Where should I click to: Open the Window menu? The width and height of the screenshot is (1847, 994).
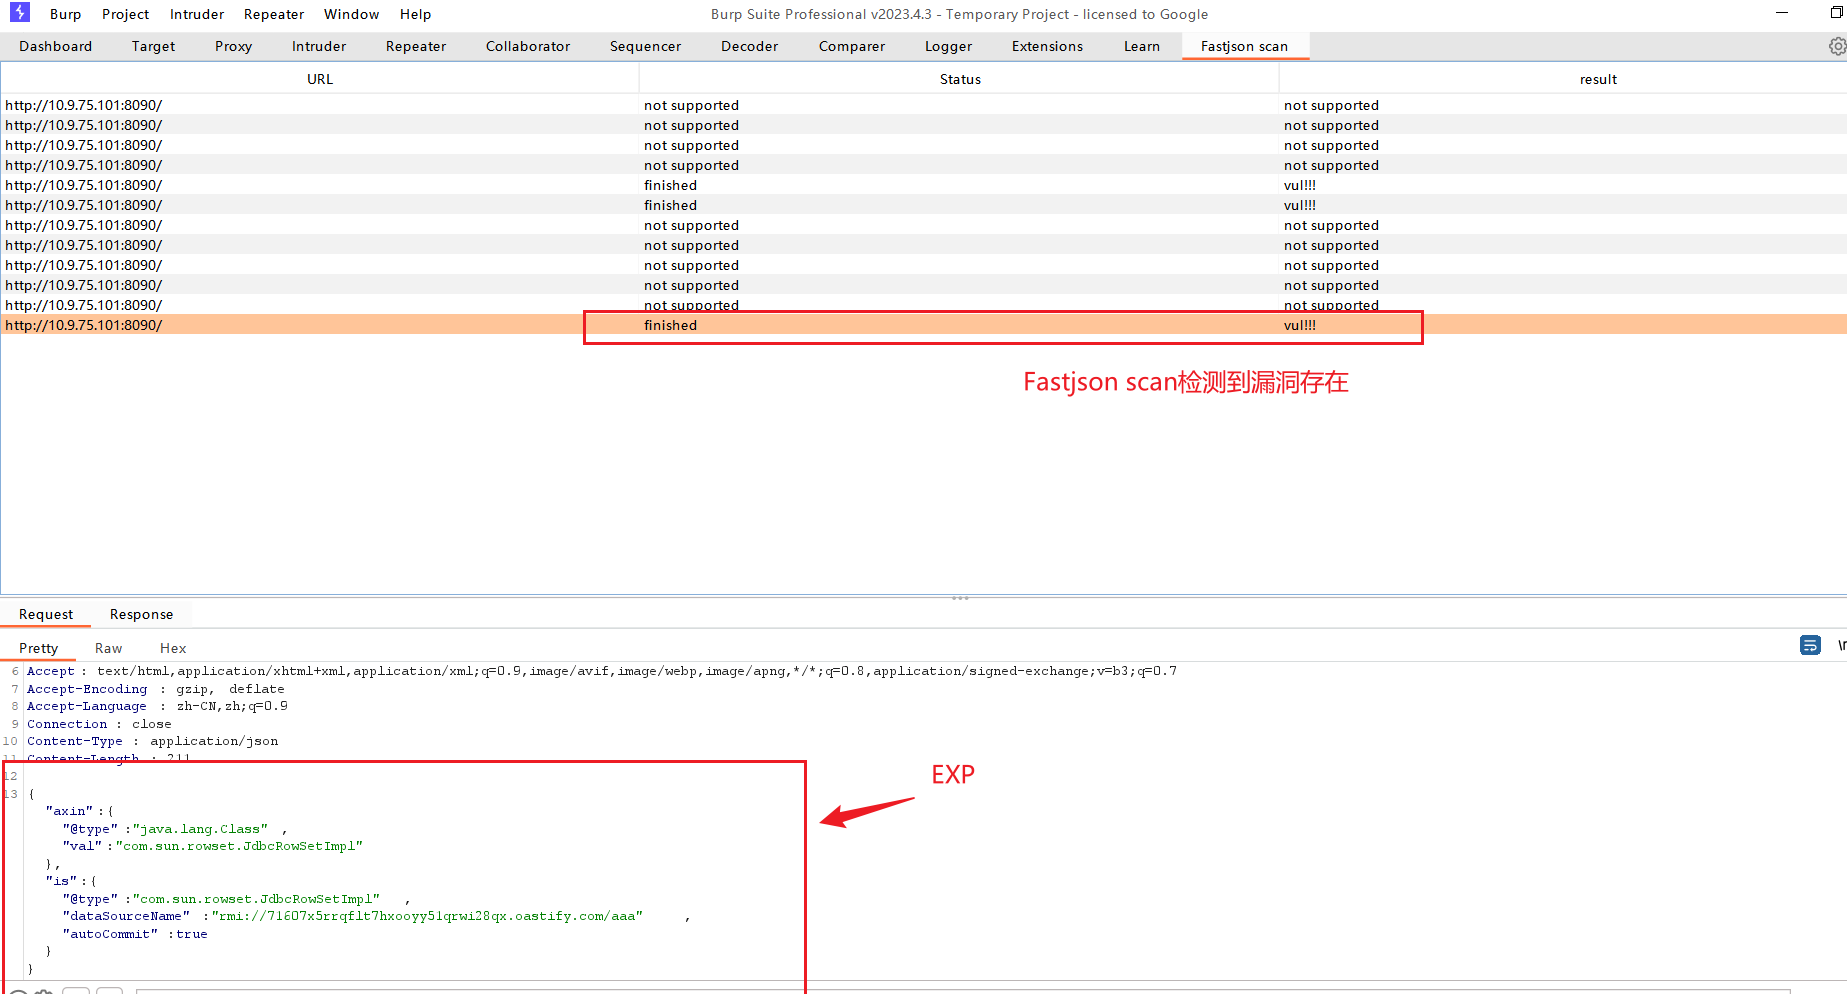[x=351, y=14]
